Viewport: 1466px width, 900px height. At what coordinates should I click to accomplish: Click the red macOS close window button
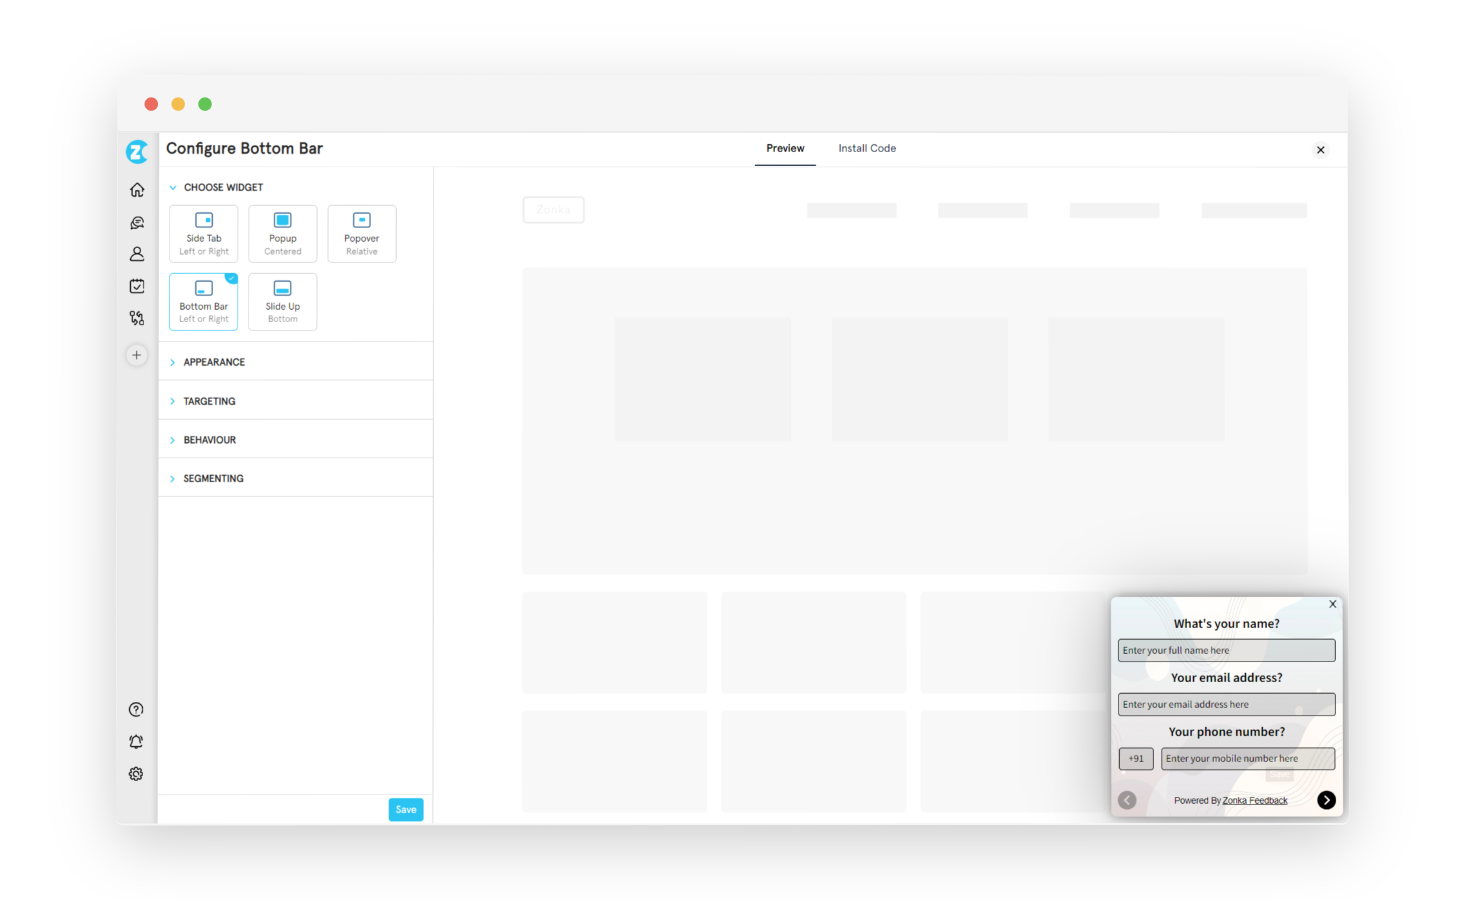coord(151,104)
